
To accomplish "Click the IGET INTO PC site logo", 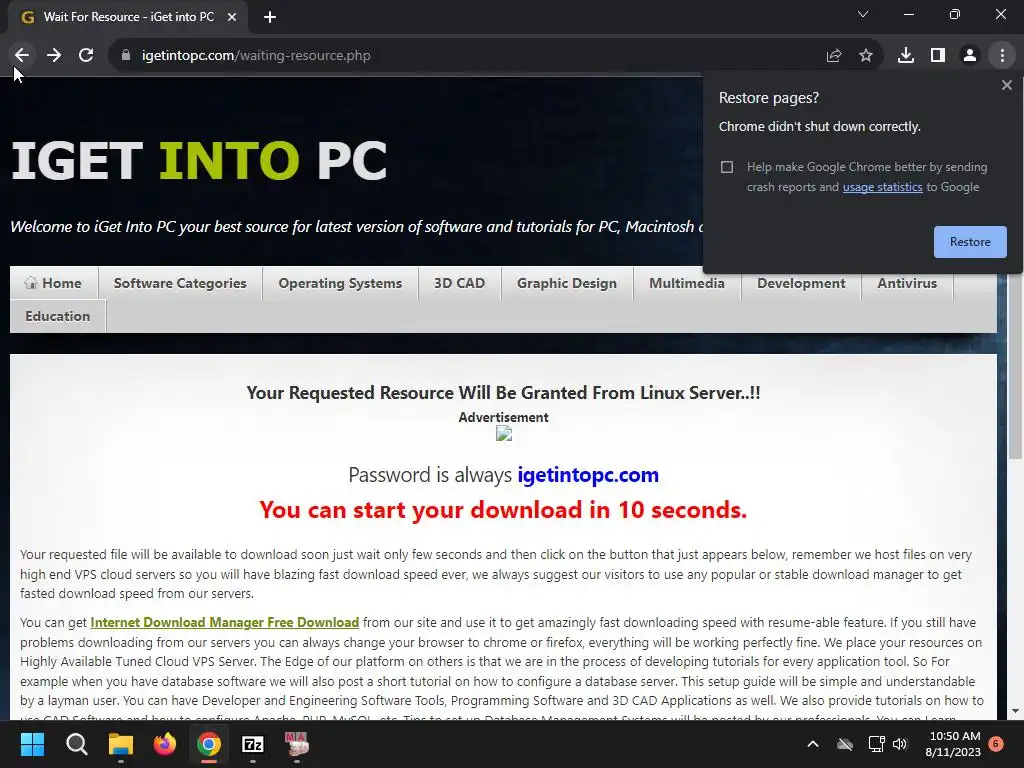I will click(199, 161).
